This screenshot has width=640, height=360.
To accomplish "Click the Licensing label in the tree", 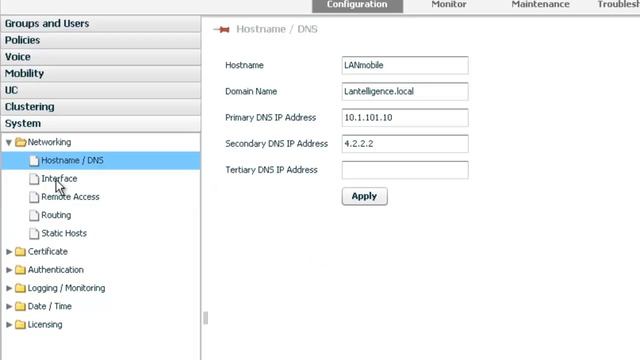I will [45, 324].
